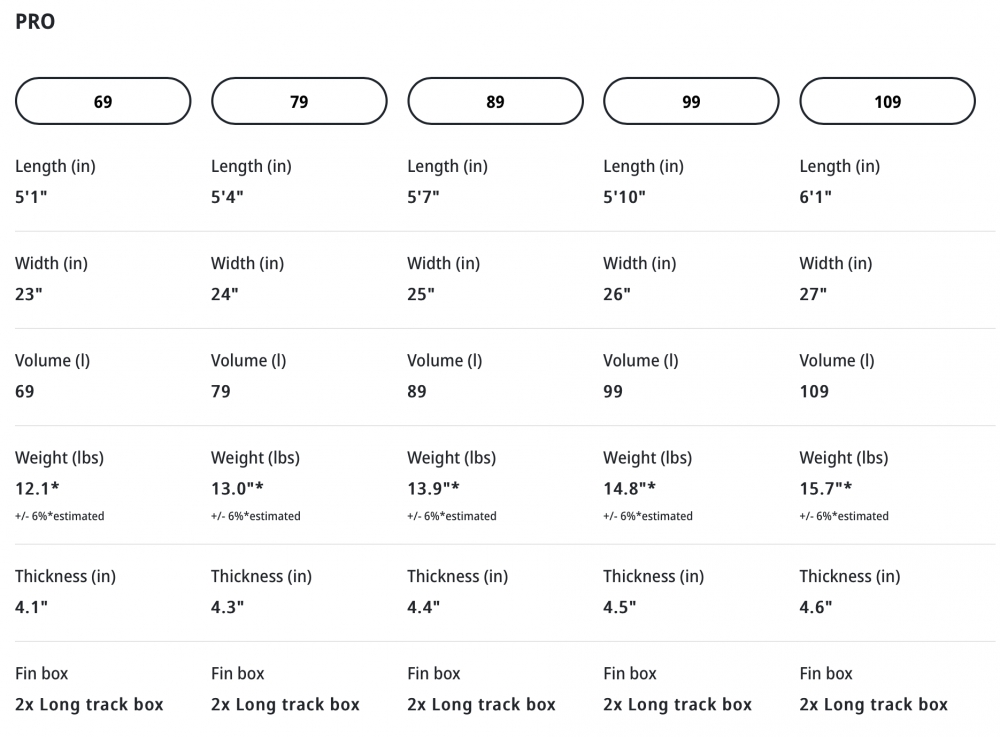Select the 109 size pill button

[887, 101]
